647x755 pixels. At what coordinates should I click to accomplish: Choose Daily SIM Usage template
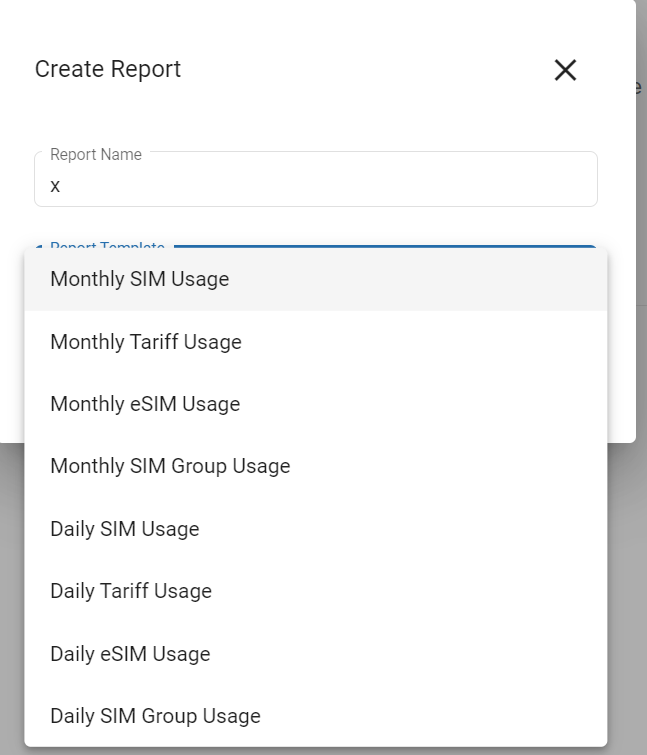(x=125, y=529)
